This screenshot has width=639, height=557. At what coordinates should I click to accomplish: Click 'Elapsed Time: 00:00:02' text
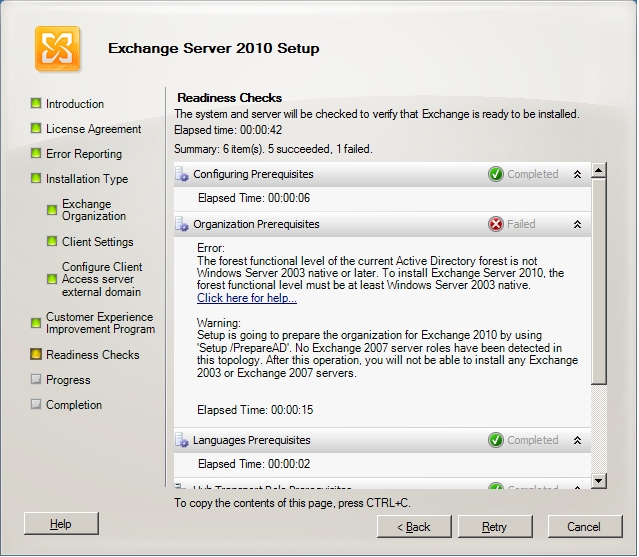click(x=254, y=464)
